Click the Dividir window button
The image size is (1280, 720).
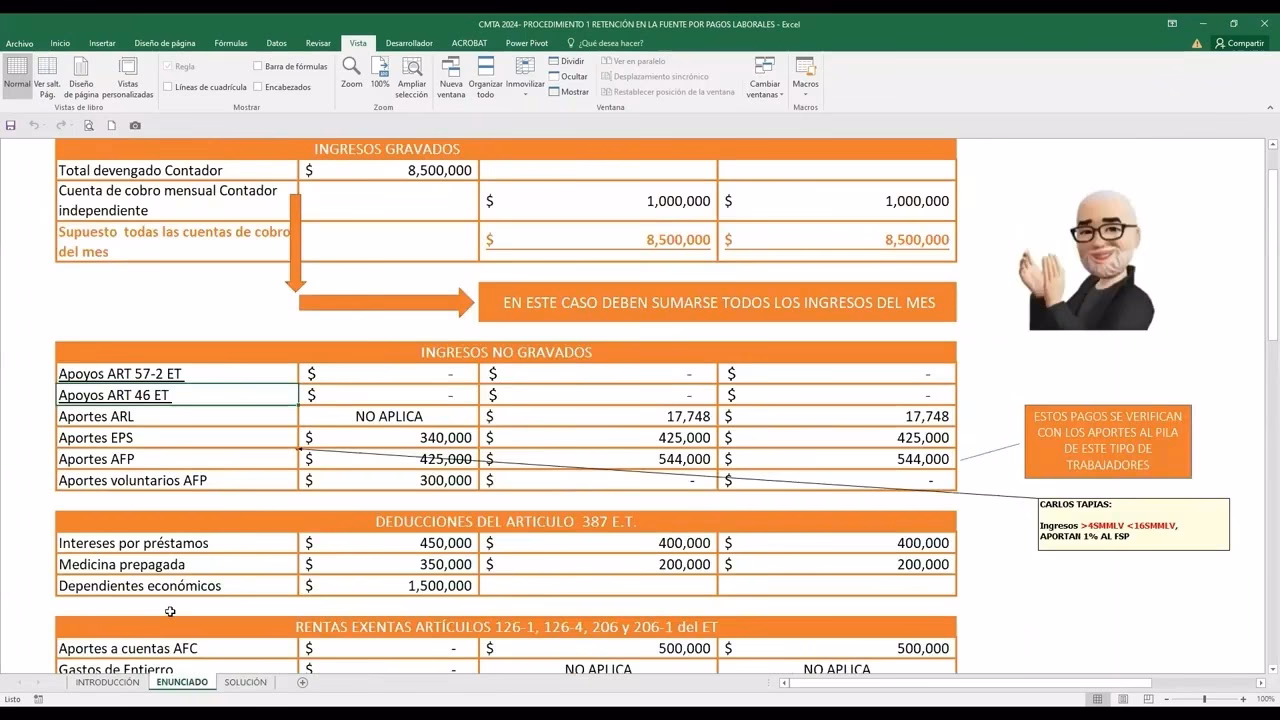tap(567, 61)
